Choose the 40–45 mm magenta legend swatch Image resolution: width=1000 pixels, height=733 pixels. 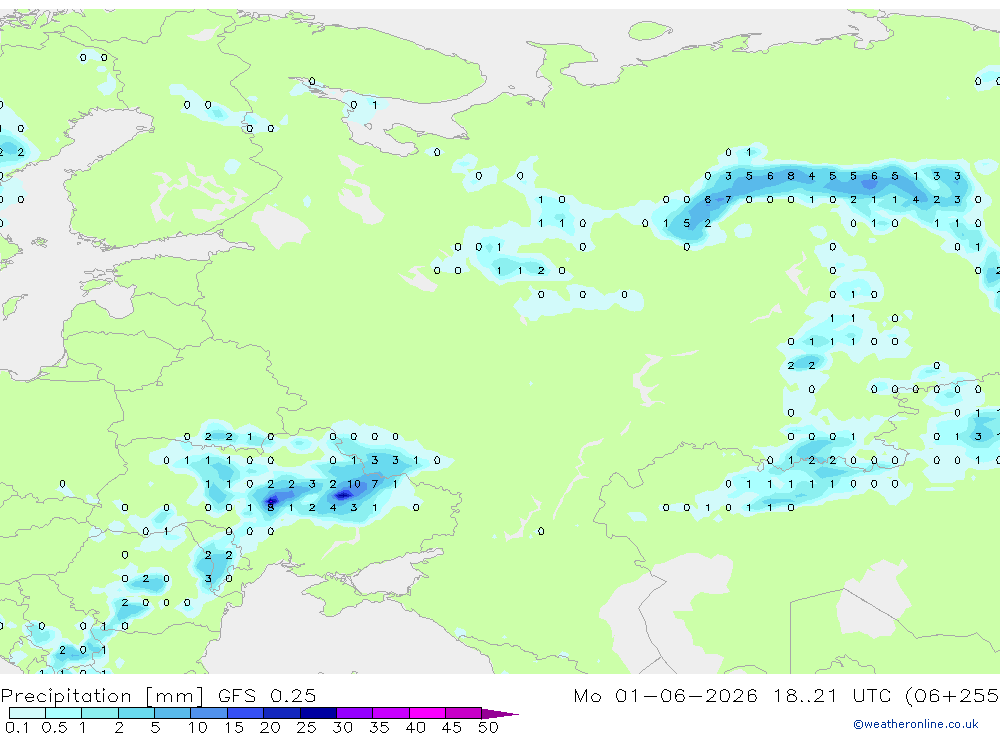pyautogui.click(x=427, y=713)
